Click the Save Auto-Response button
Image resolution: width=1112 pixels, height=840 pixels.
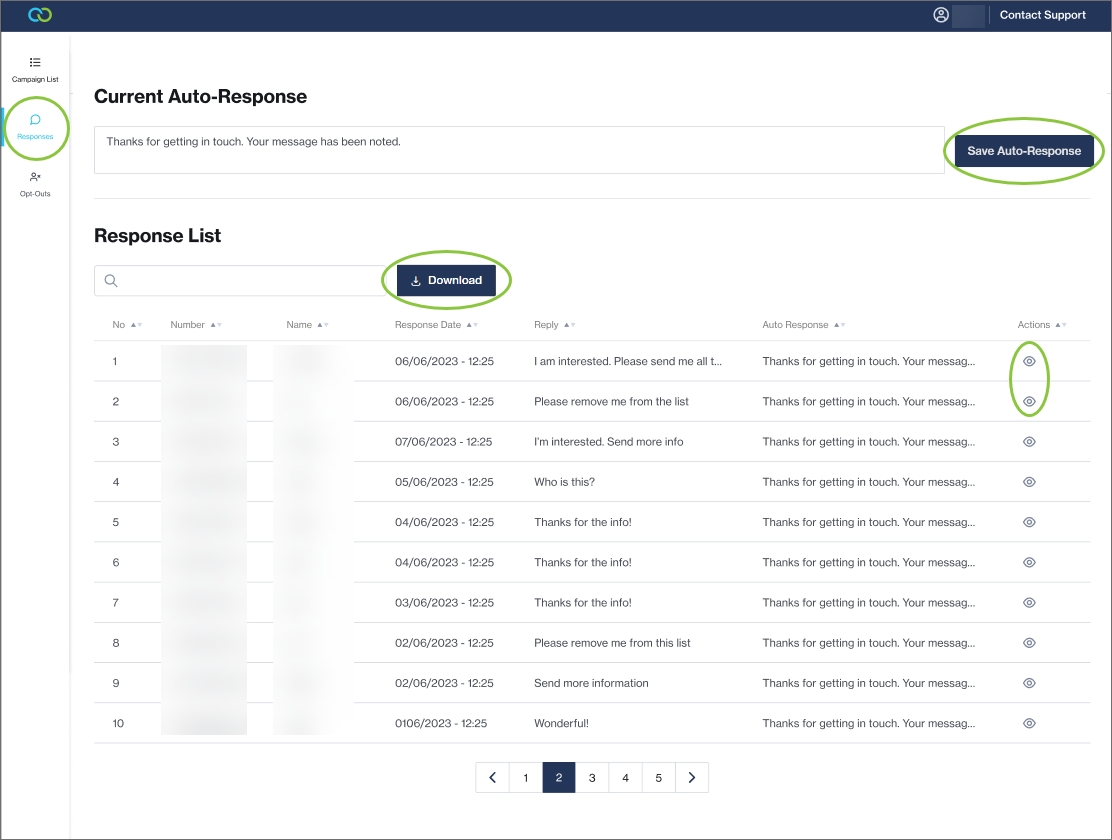[x=1024, y=151]
